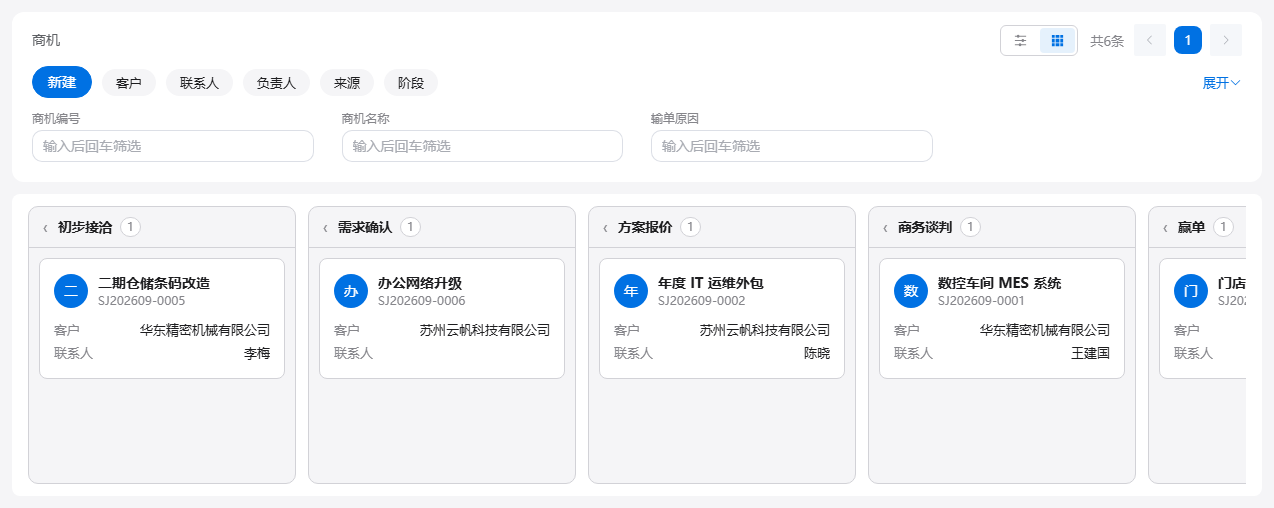The height and width of the screenshot is (508, 1274).
Task: Collapse the 方案报价 column
Action: [x=605, y=228]
